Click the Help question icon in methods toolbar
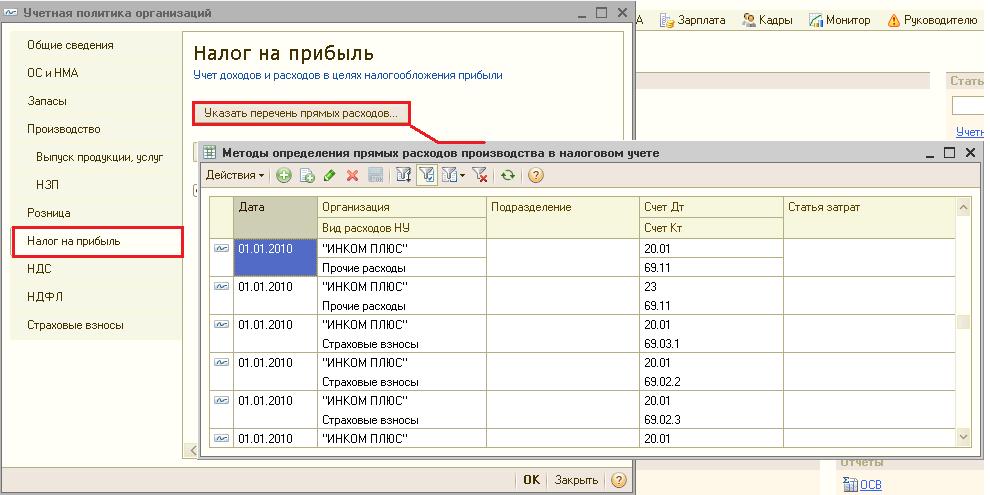Viewport: 990px width, 495px height. pos(535,176)
